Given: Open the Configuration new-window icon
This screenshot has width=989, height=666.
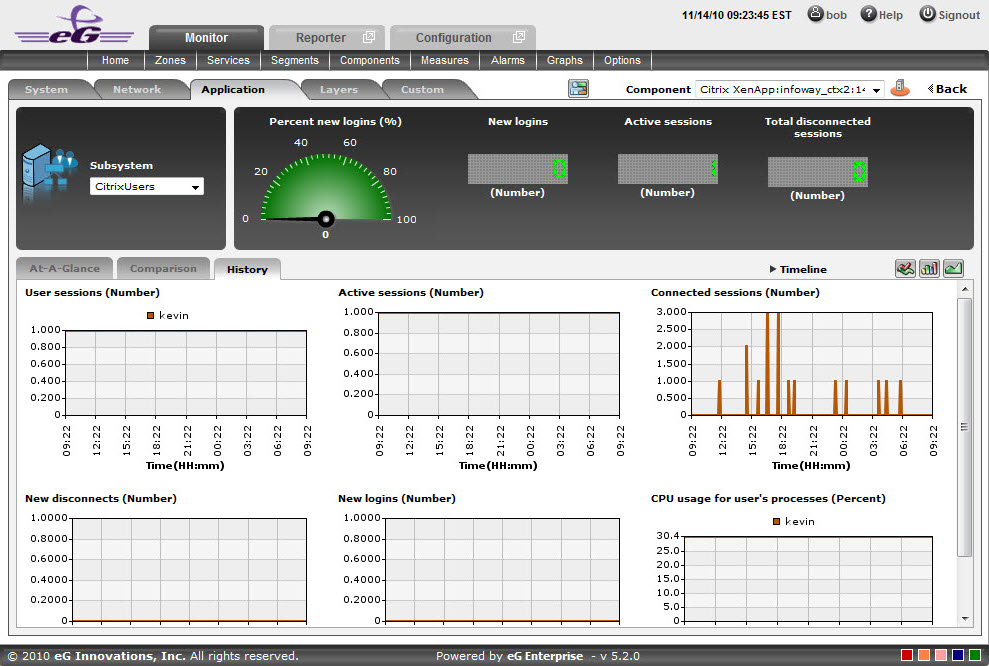Looking at the screenshot, I should [518, 37].
